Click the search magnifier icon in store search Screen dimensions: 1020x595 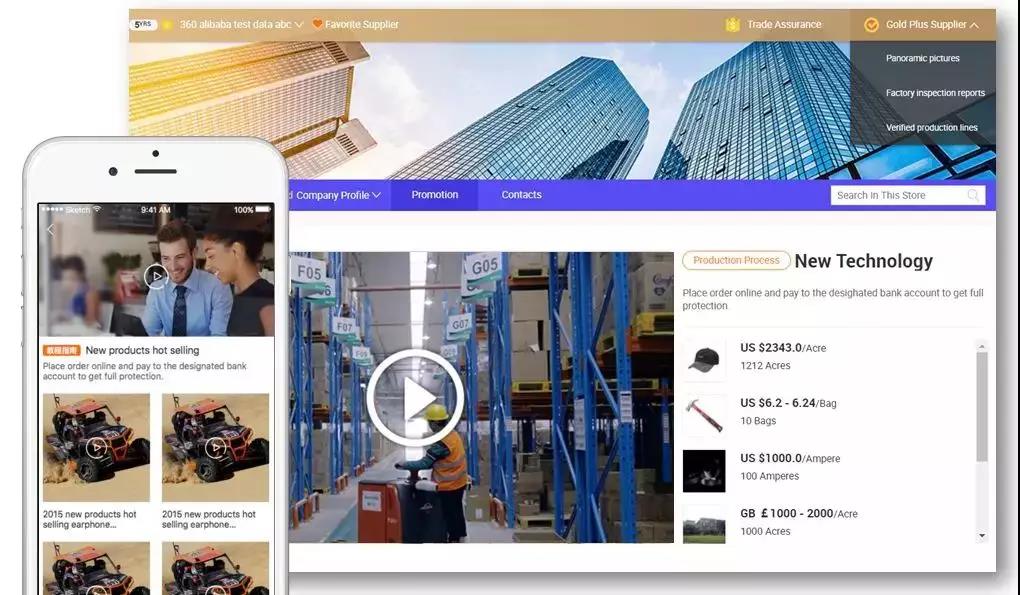pyautogui.click(x=973, y=196)
